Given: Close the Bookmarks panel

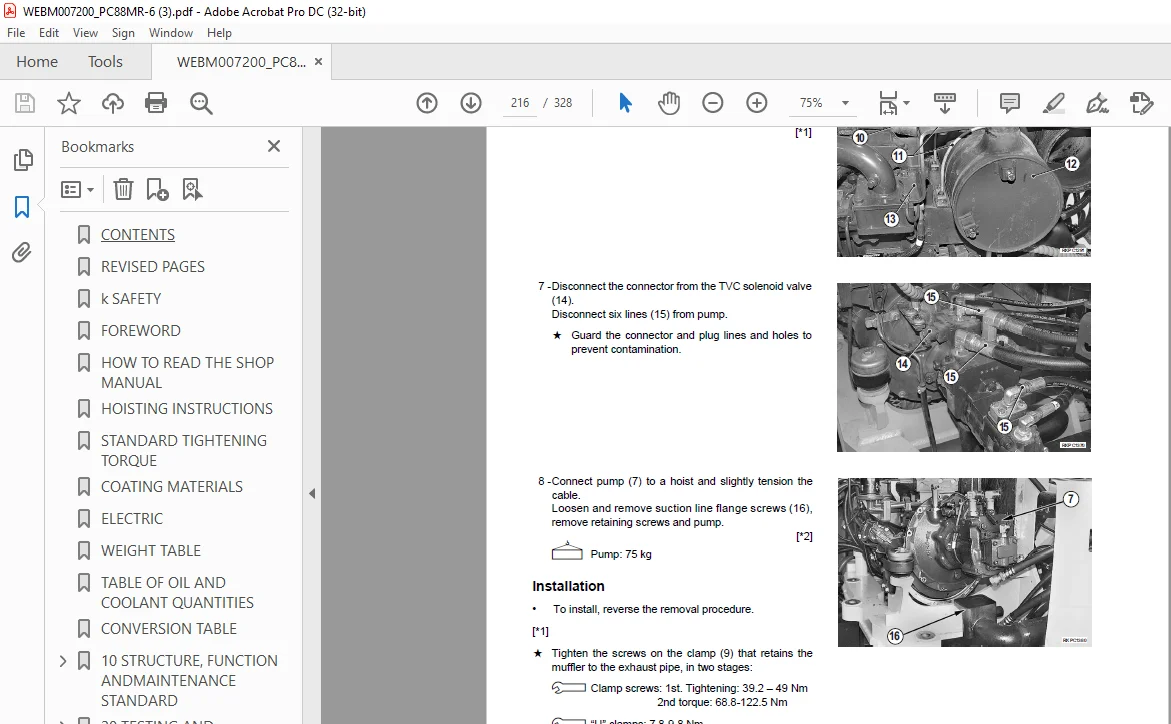Looking at the screenshot, I should click(274, 146).
